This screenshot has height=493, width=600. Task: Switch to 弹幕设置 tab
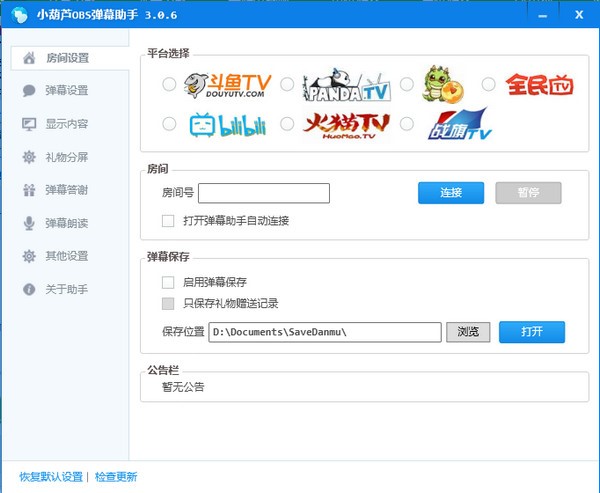(67, 91)
